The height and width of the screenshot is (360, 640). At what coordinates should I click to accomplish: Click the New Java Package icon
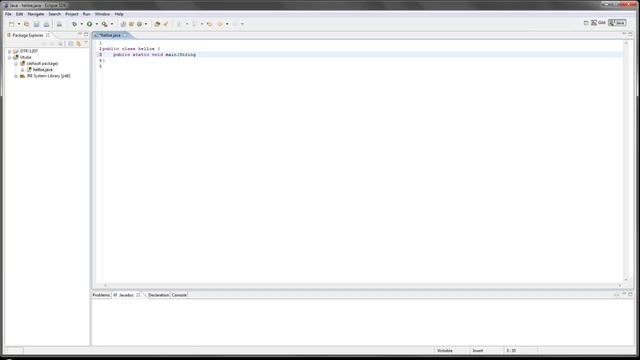131,24
